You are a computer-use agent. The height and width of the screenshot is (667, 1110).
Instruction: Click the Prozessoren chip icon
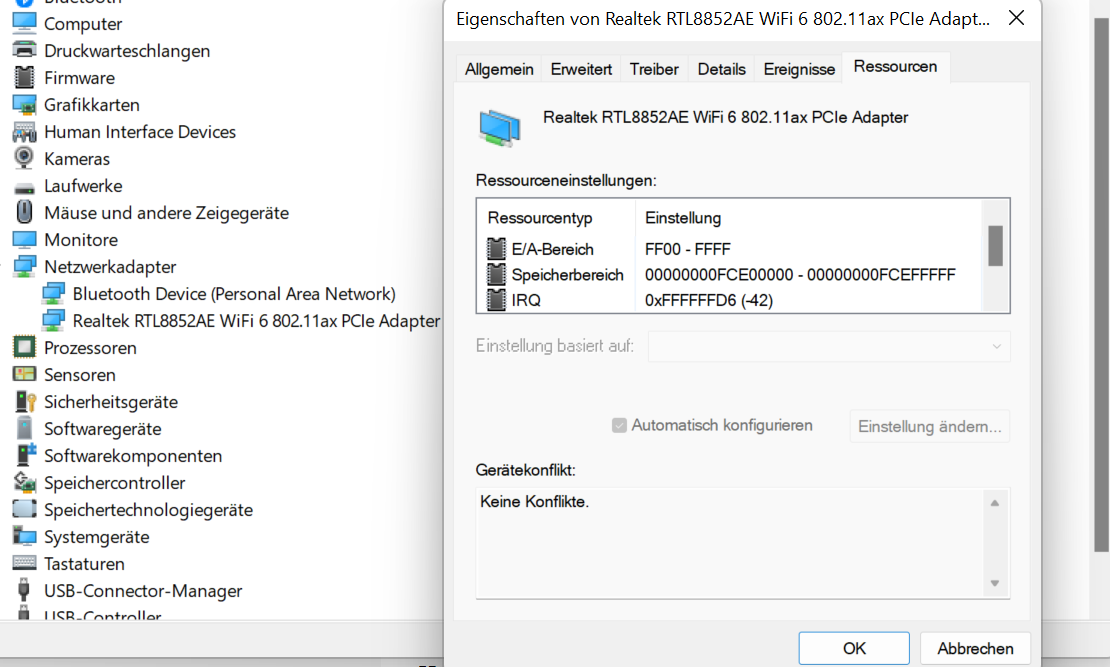tap(24, 347)
